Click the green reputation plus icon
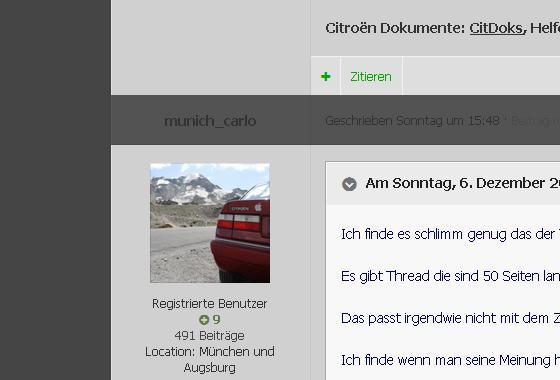This screenshot has width=560, height=380. tap(204, 320)
